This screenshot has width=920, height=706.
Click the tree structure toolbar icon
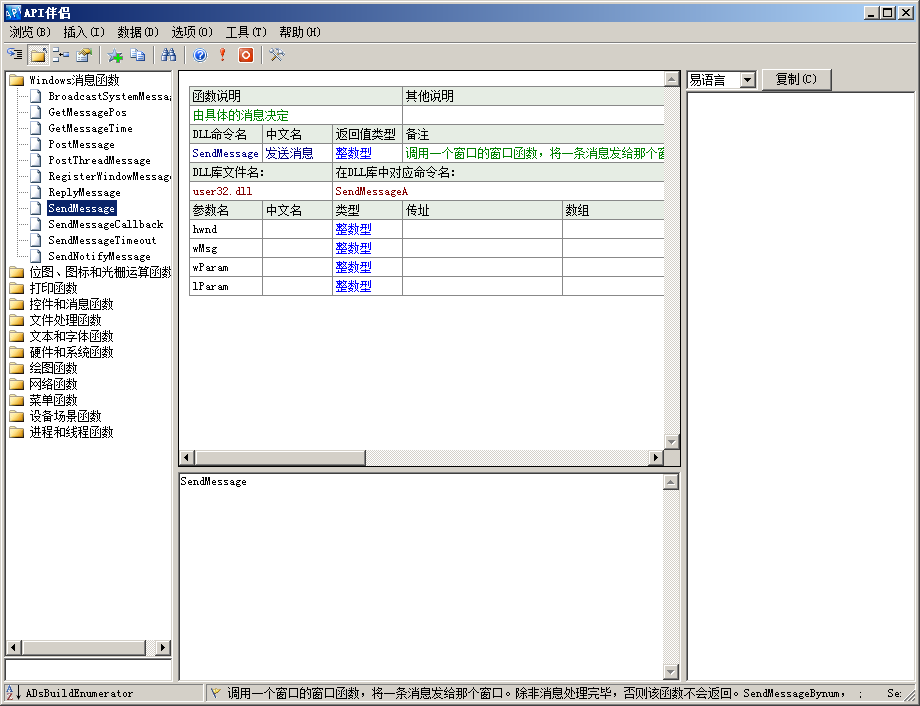[61, 55]
